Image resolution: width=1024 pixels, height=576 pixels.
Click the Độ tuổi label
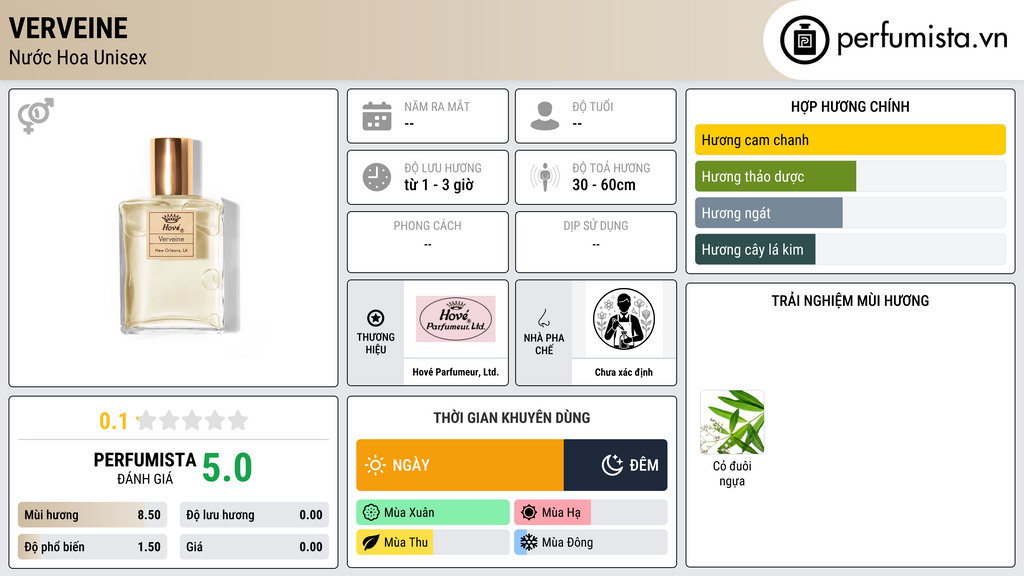[x=592, y=106]
